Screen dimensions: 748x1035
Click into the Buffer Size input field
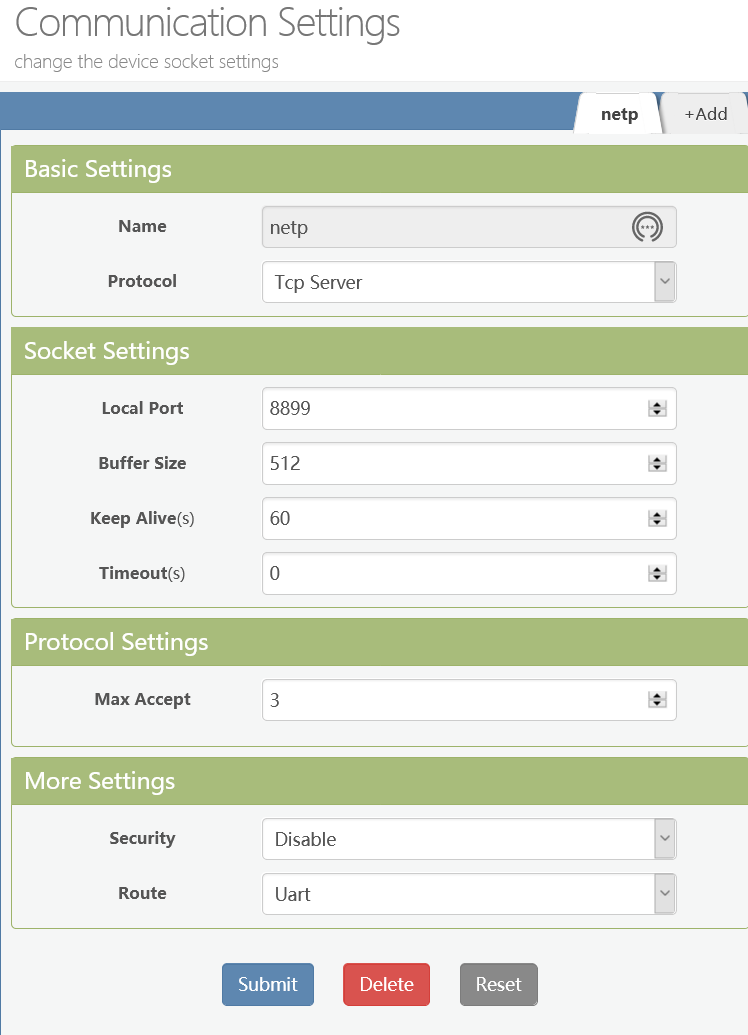[x=450, y=464]
